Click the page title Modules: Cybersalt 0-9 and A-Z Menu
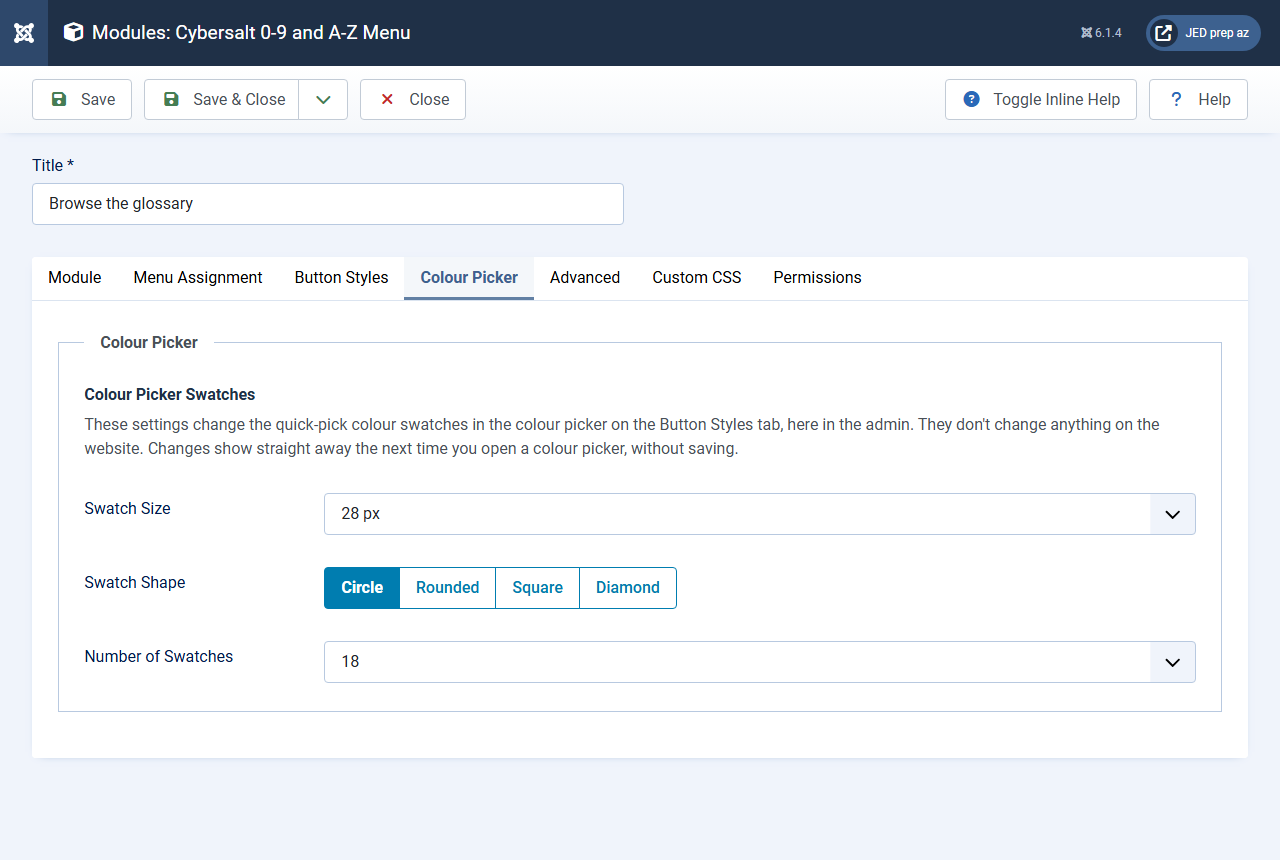 (x=251, y=33)
